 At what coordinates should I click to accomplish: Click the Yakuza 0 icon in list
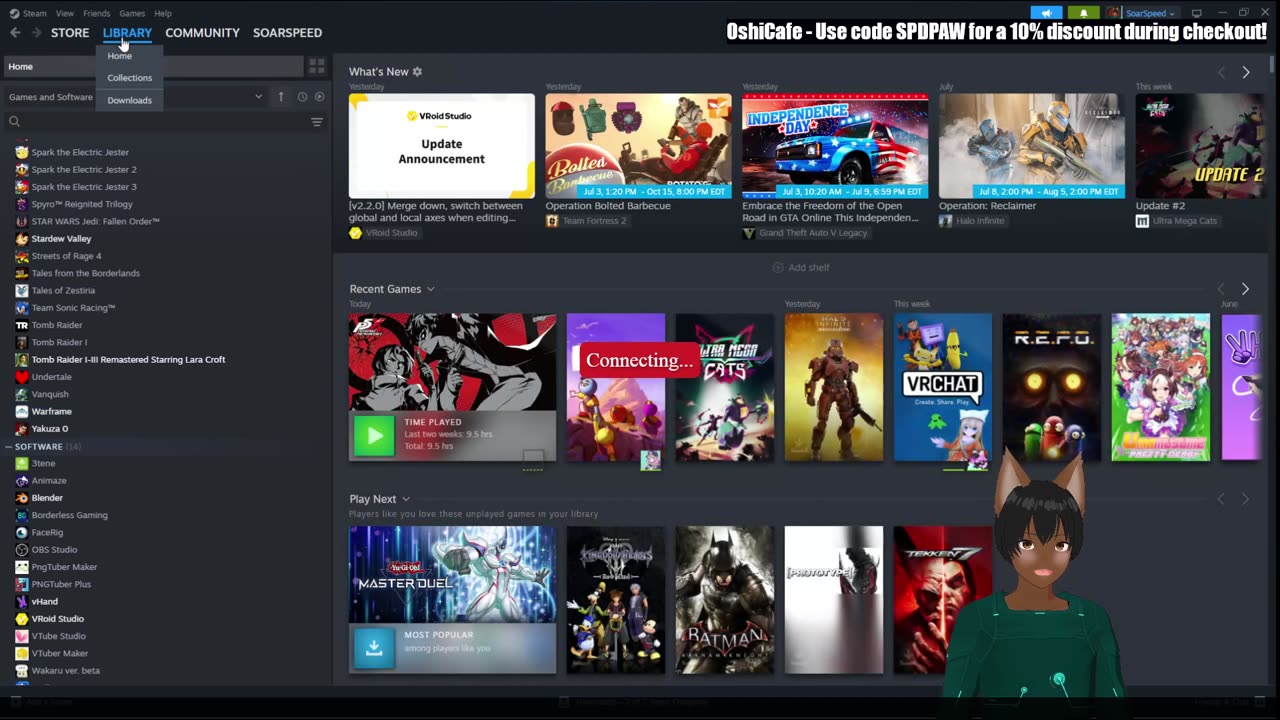(22, 429)
